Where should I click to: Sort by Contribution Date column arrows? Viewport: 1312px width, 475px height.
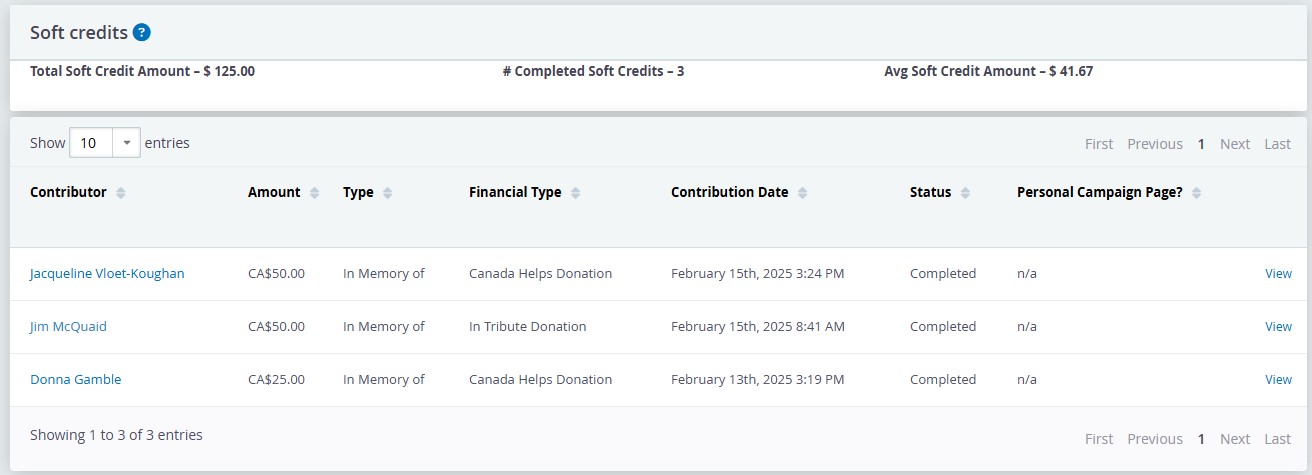(803, 193)
